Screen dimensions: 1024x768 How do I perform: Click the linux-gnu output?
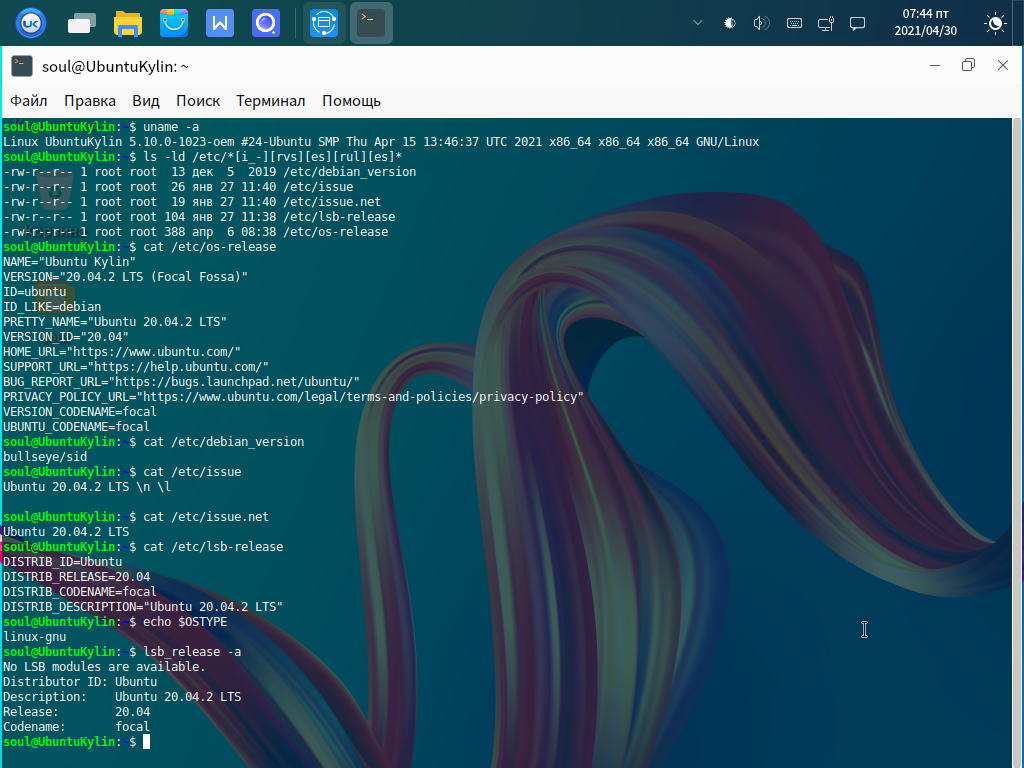pos(35,637)
